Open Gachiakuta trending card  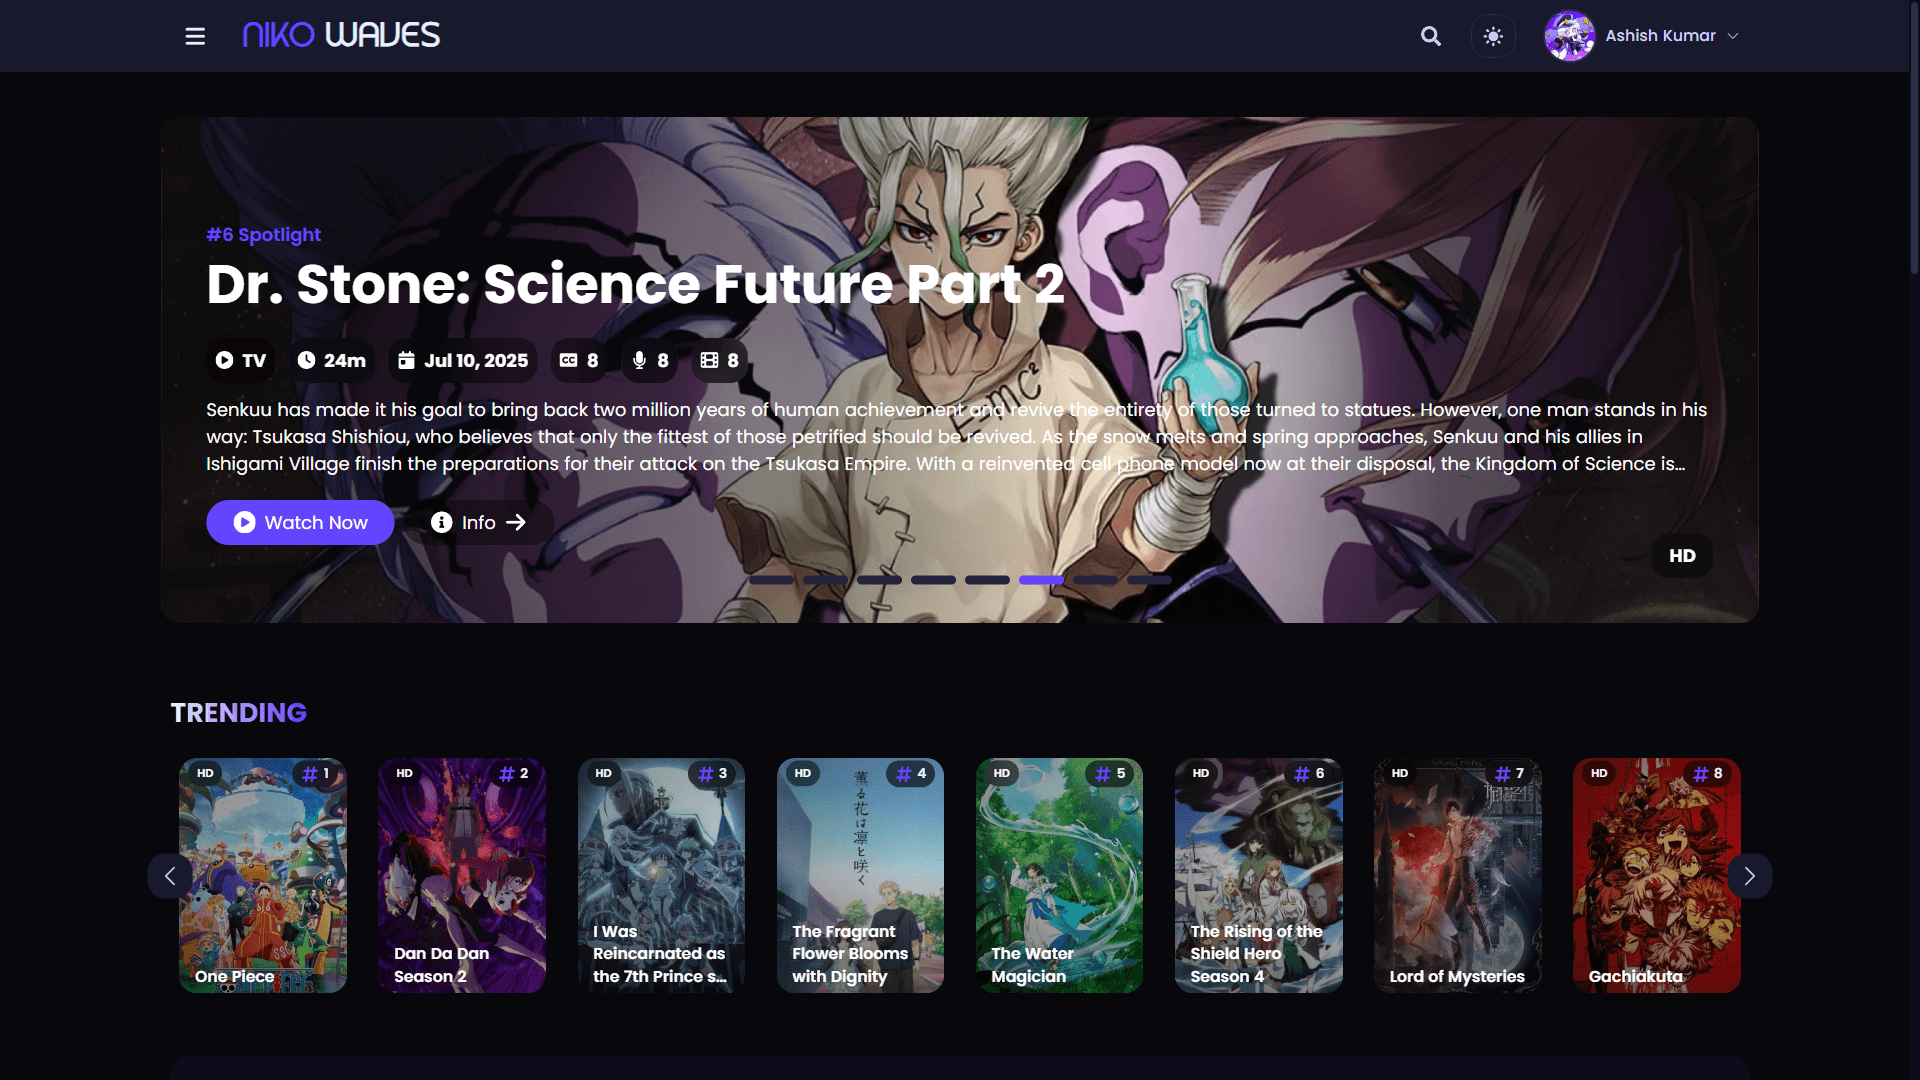(x=1657, y=875)
